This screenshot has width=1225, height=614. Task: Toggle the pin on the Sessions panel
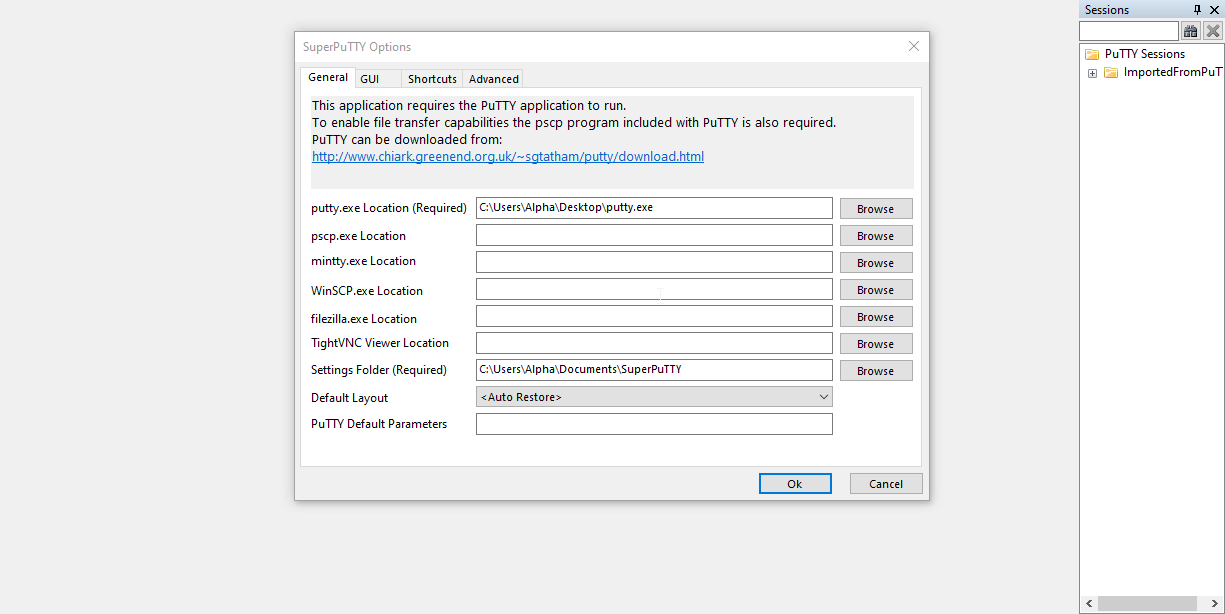click(1197, 10)
